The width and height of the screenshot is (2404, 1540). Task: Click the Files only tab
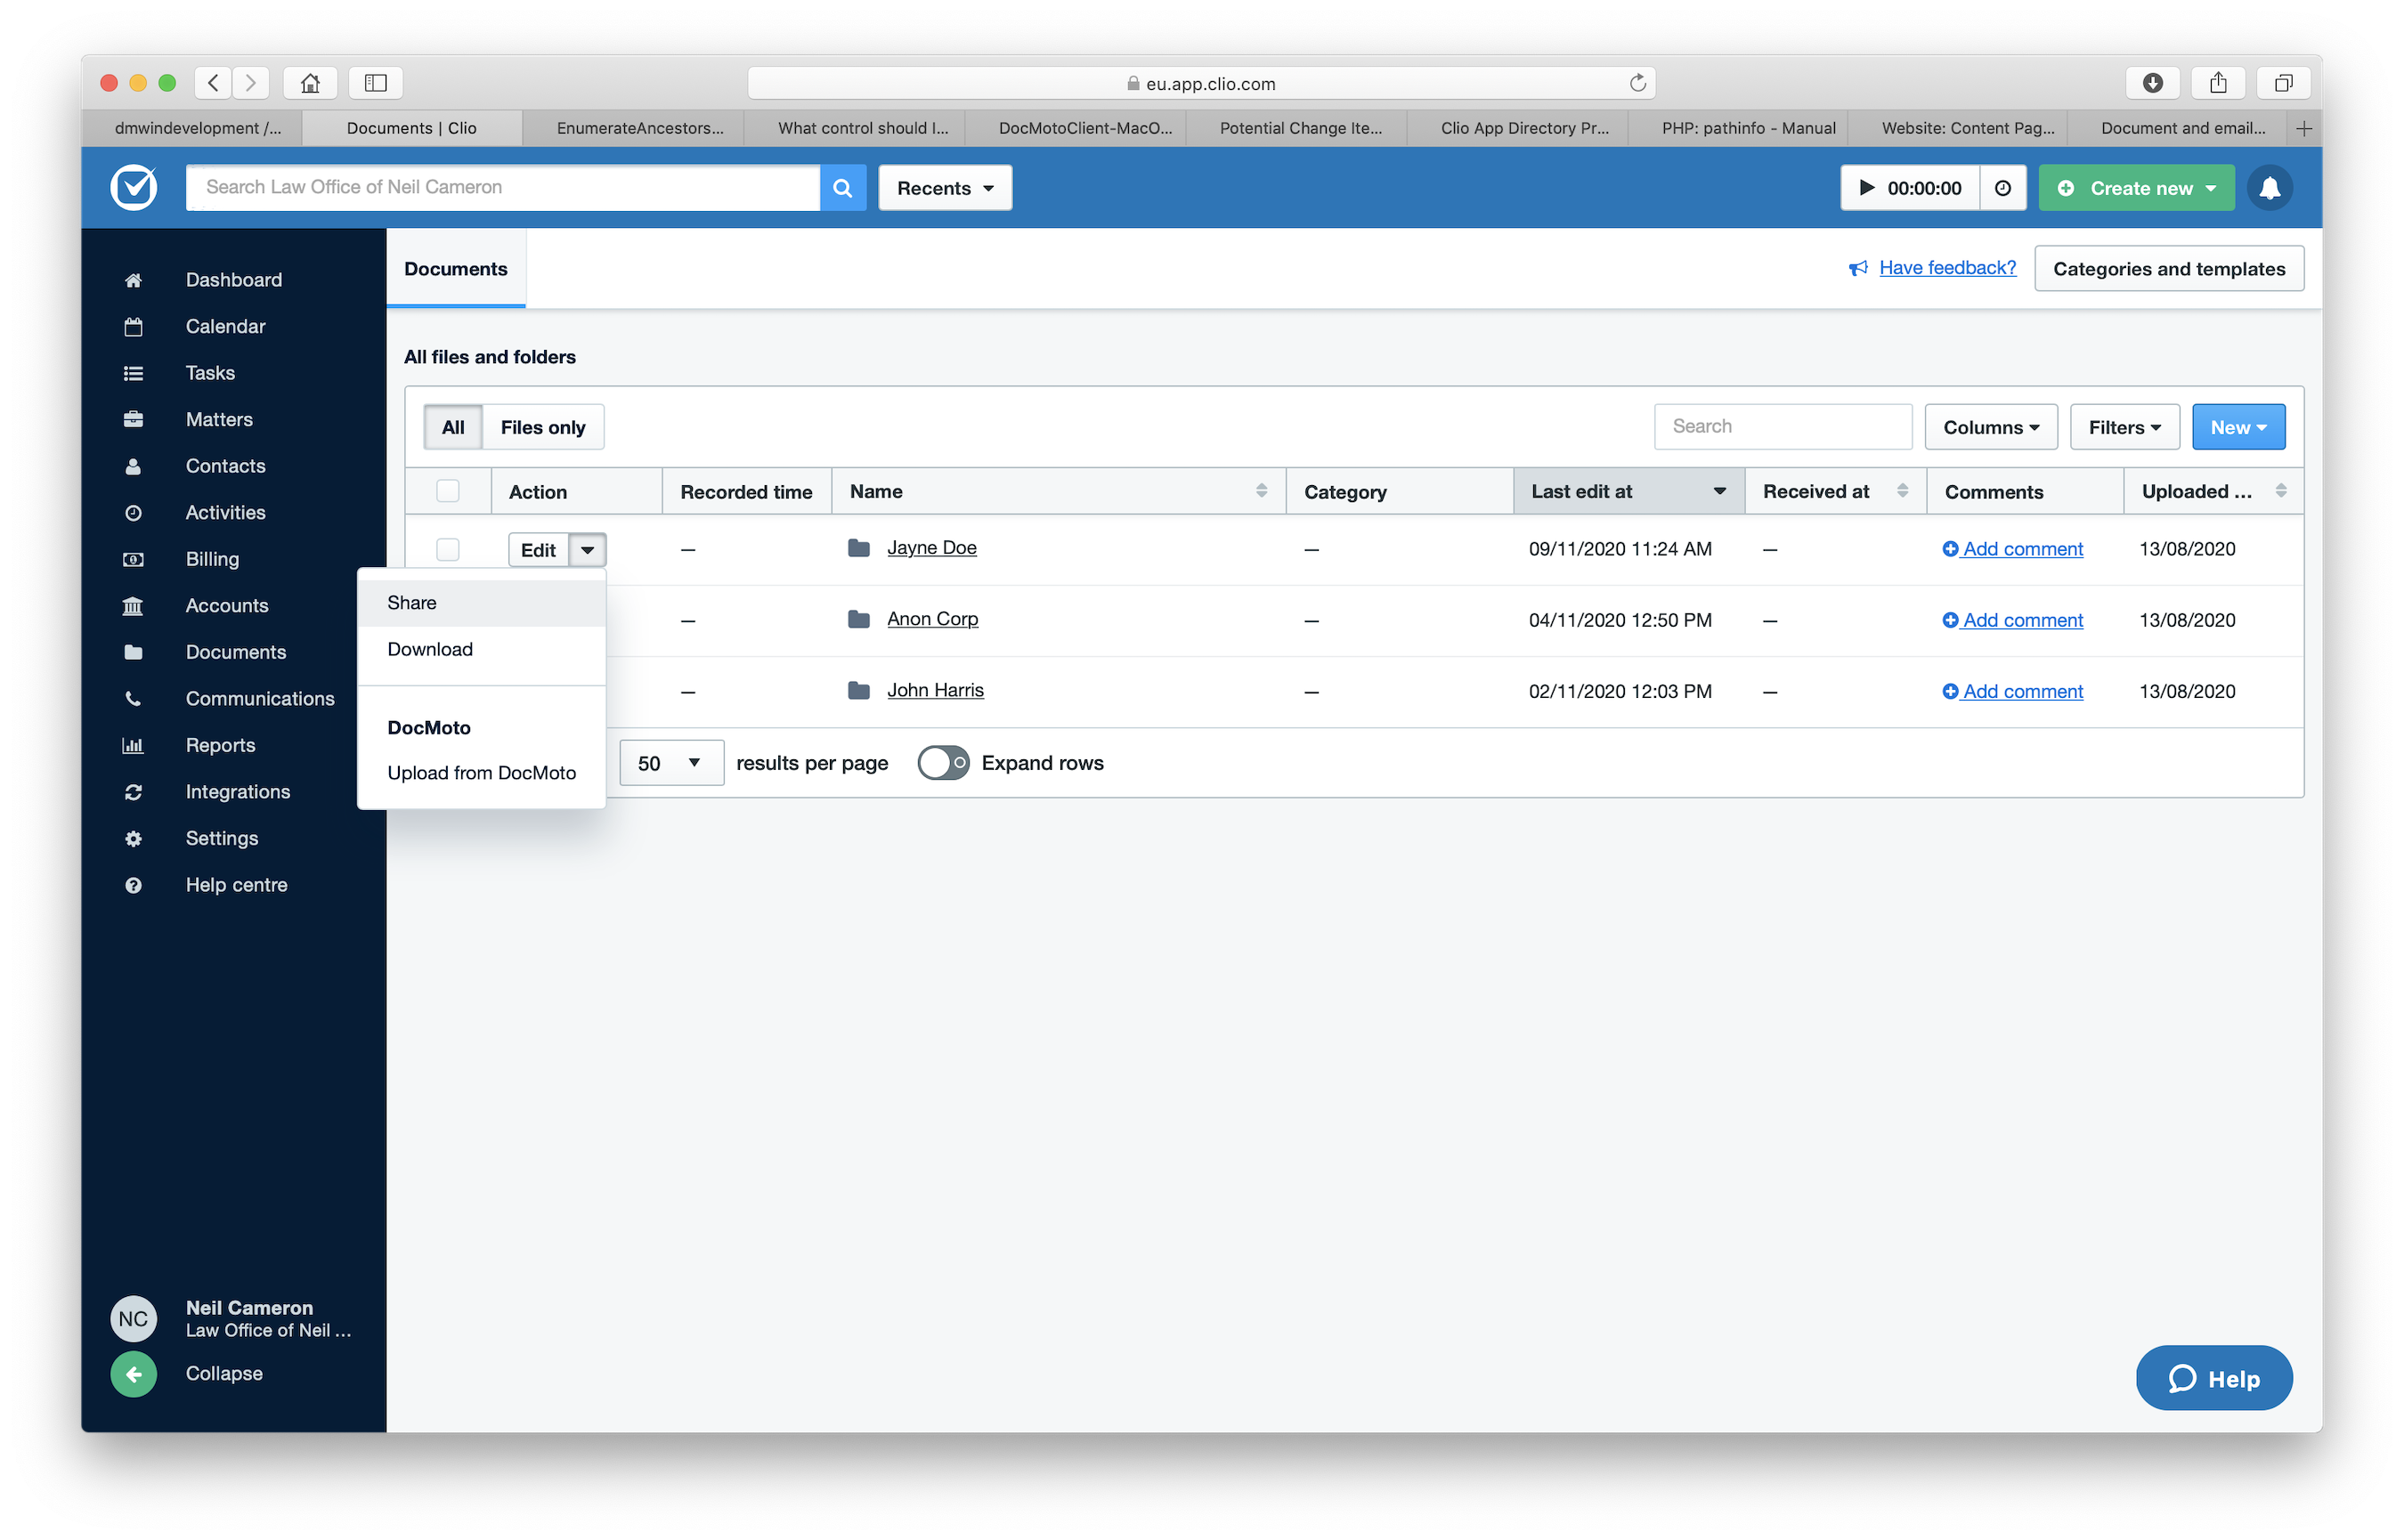(x=543, y=426)
